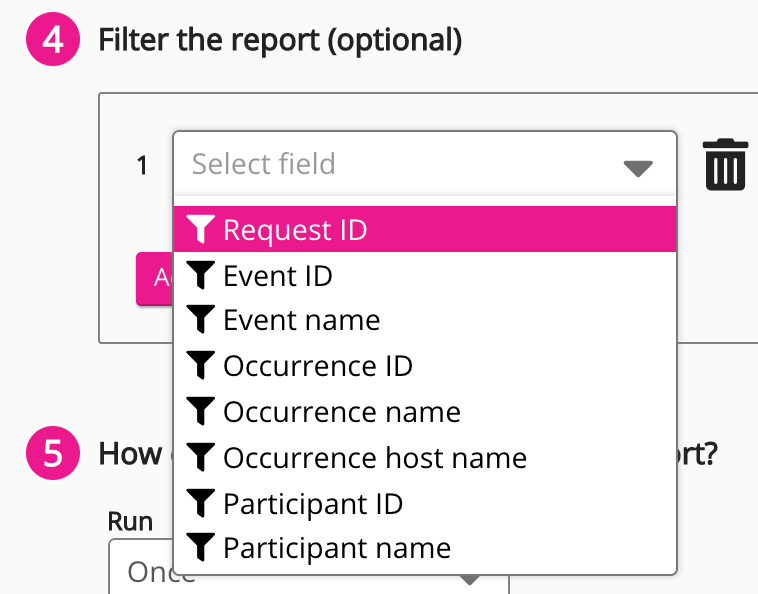The height and width of the screenshot is (594, 758).
Task: Click the funnel icon beside Event name
Action: pyautogui.click(x=202, y=320)
